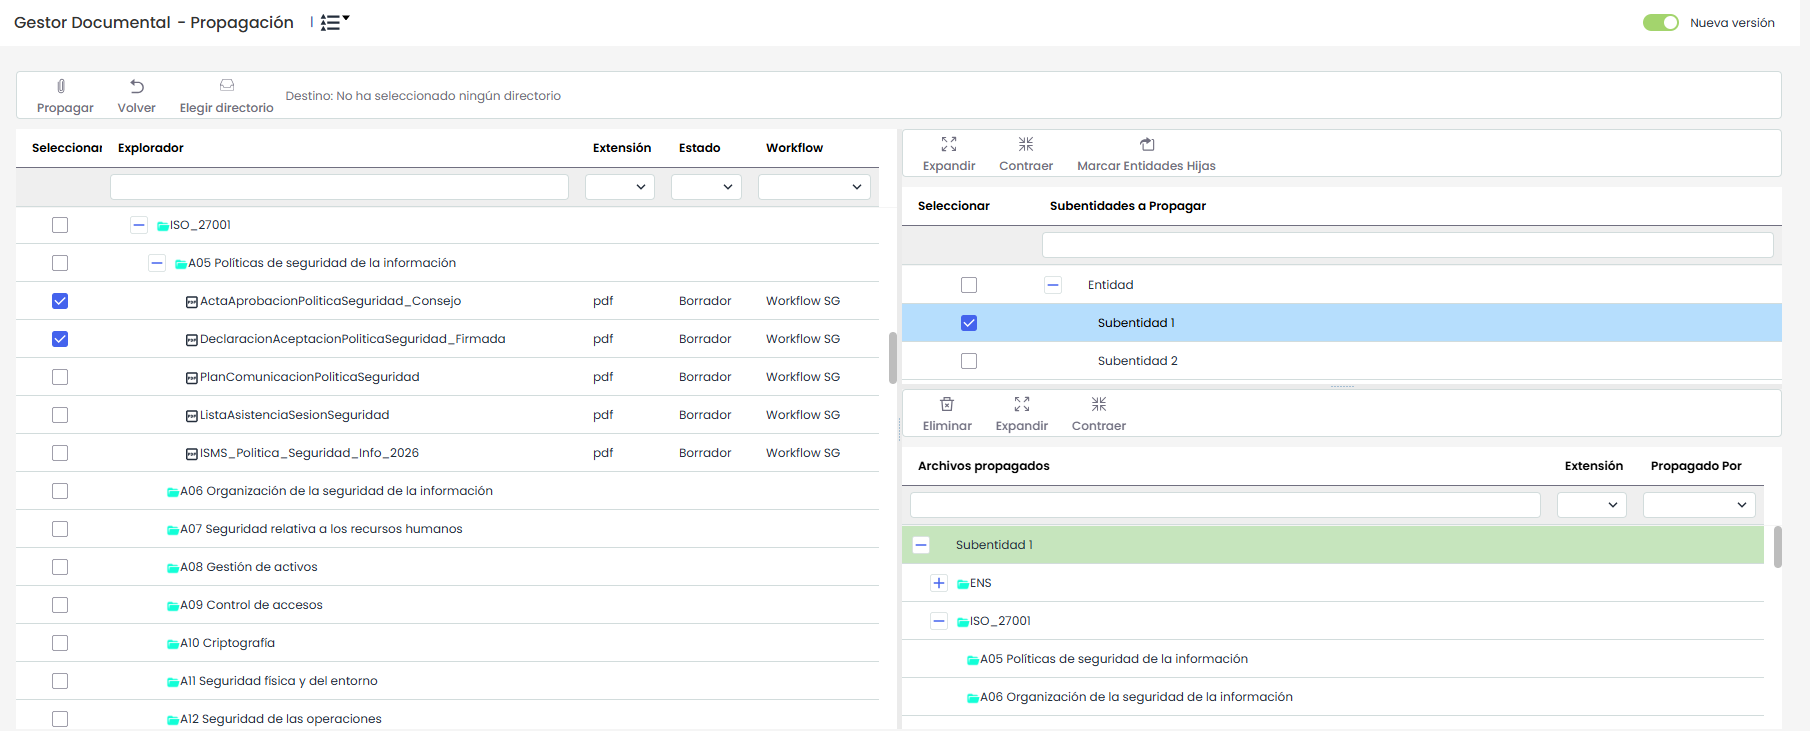Click Expandir icon in archivos propagados toolbar
This screenshot has width=1810, height=731.
click(1021, 405)
